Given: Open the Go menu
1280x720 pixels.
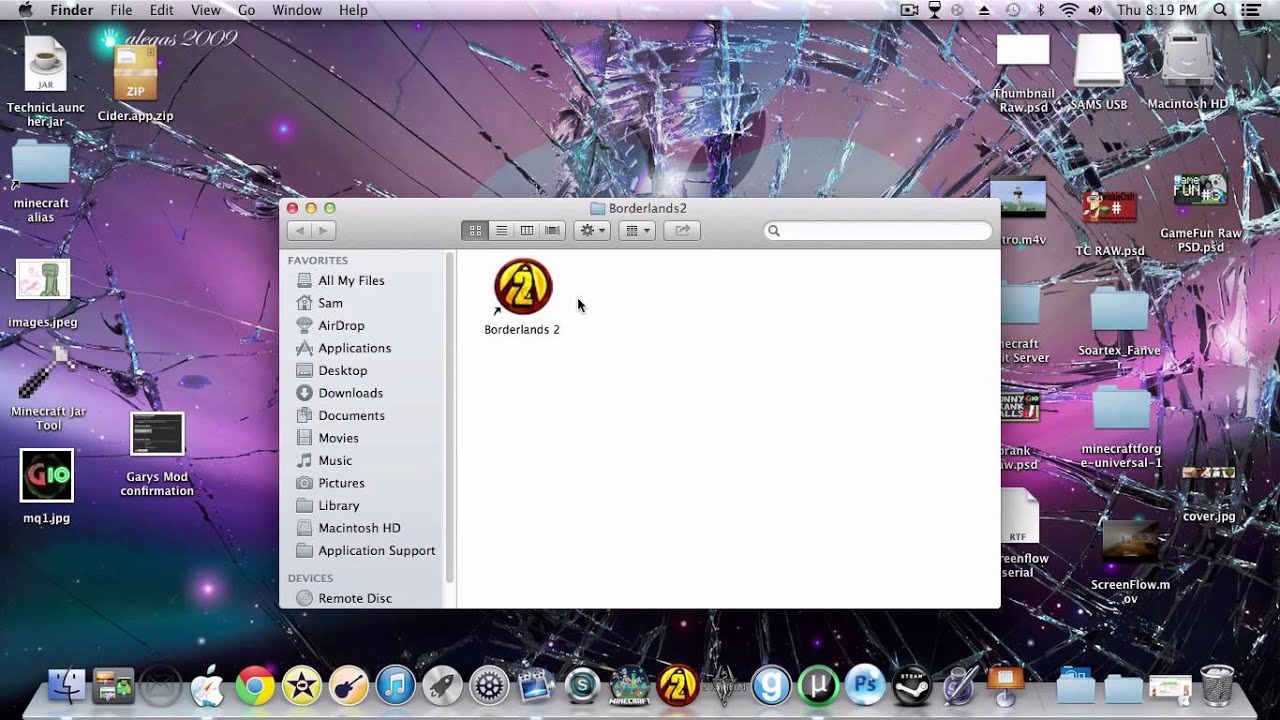Looking at the screenshot, I should 246,10.
